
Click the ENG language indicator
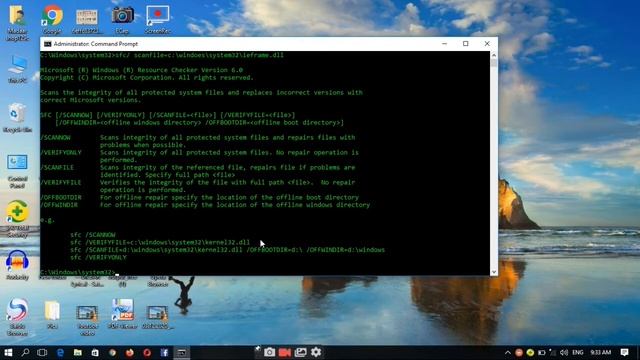578,352
